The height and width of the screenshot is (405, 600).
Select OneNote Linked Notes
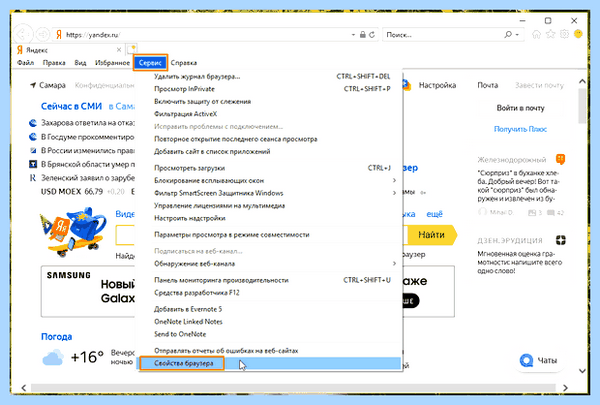click(270, 322)
